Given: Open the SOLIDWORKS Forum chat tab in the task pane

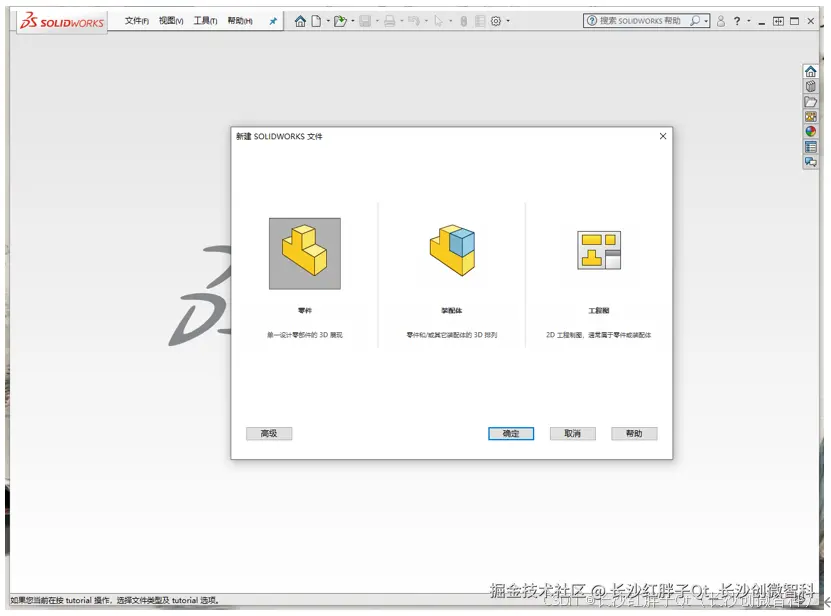Looking at the screenshot, I should click(x=810, y=162).
